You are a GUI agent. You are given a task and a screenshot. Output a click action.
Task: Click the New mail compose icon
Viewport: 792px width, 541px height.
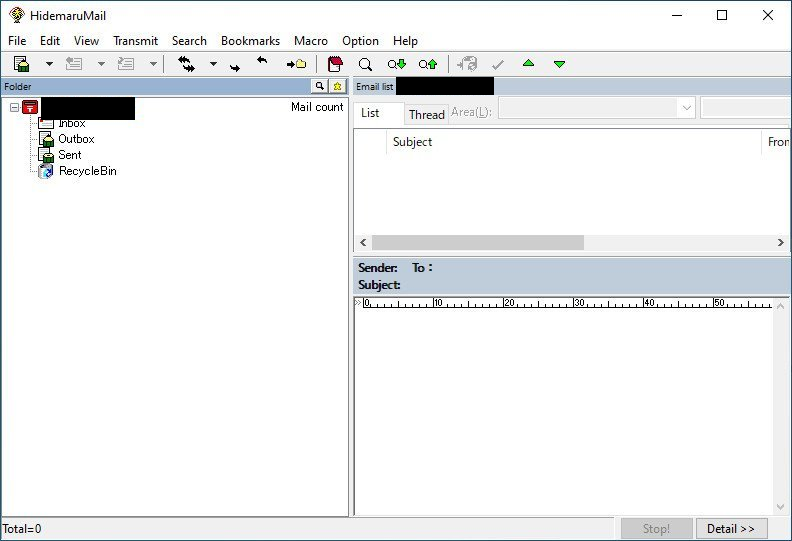21,64
